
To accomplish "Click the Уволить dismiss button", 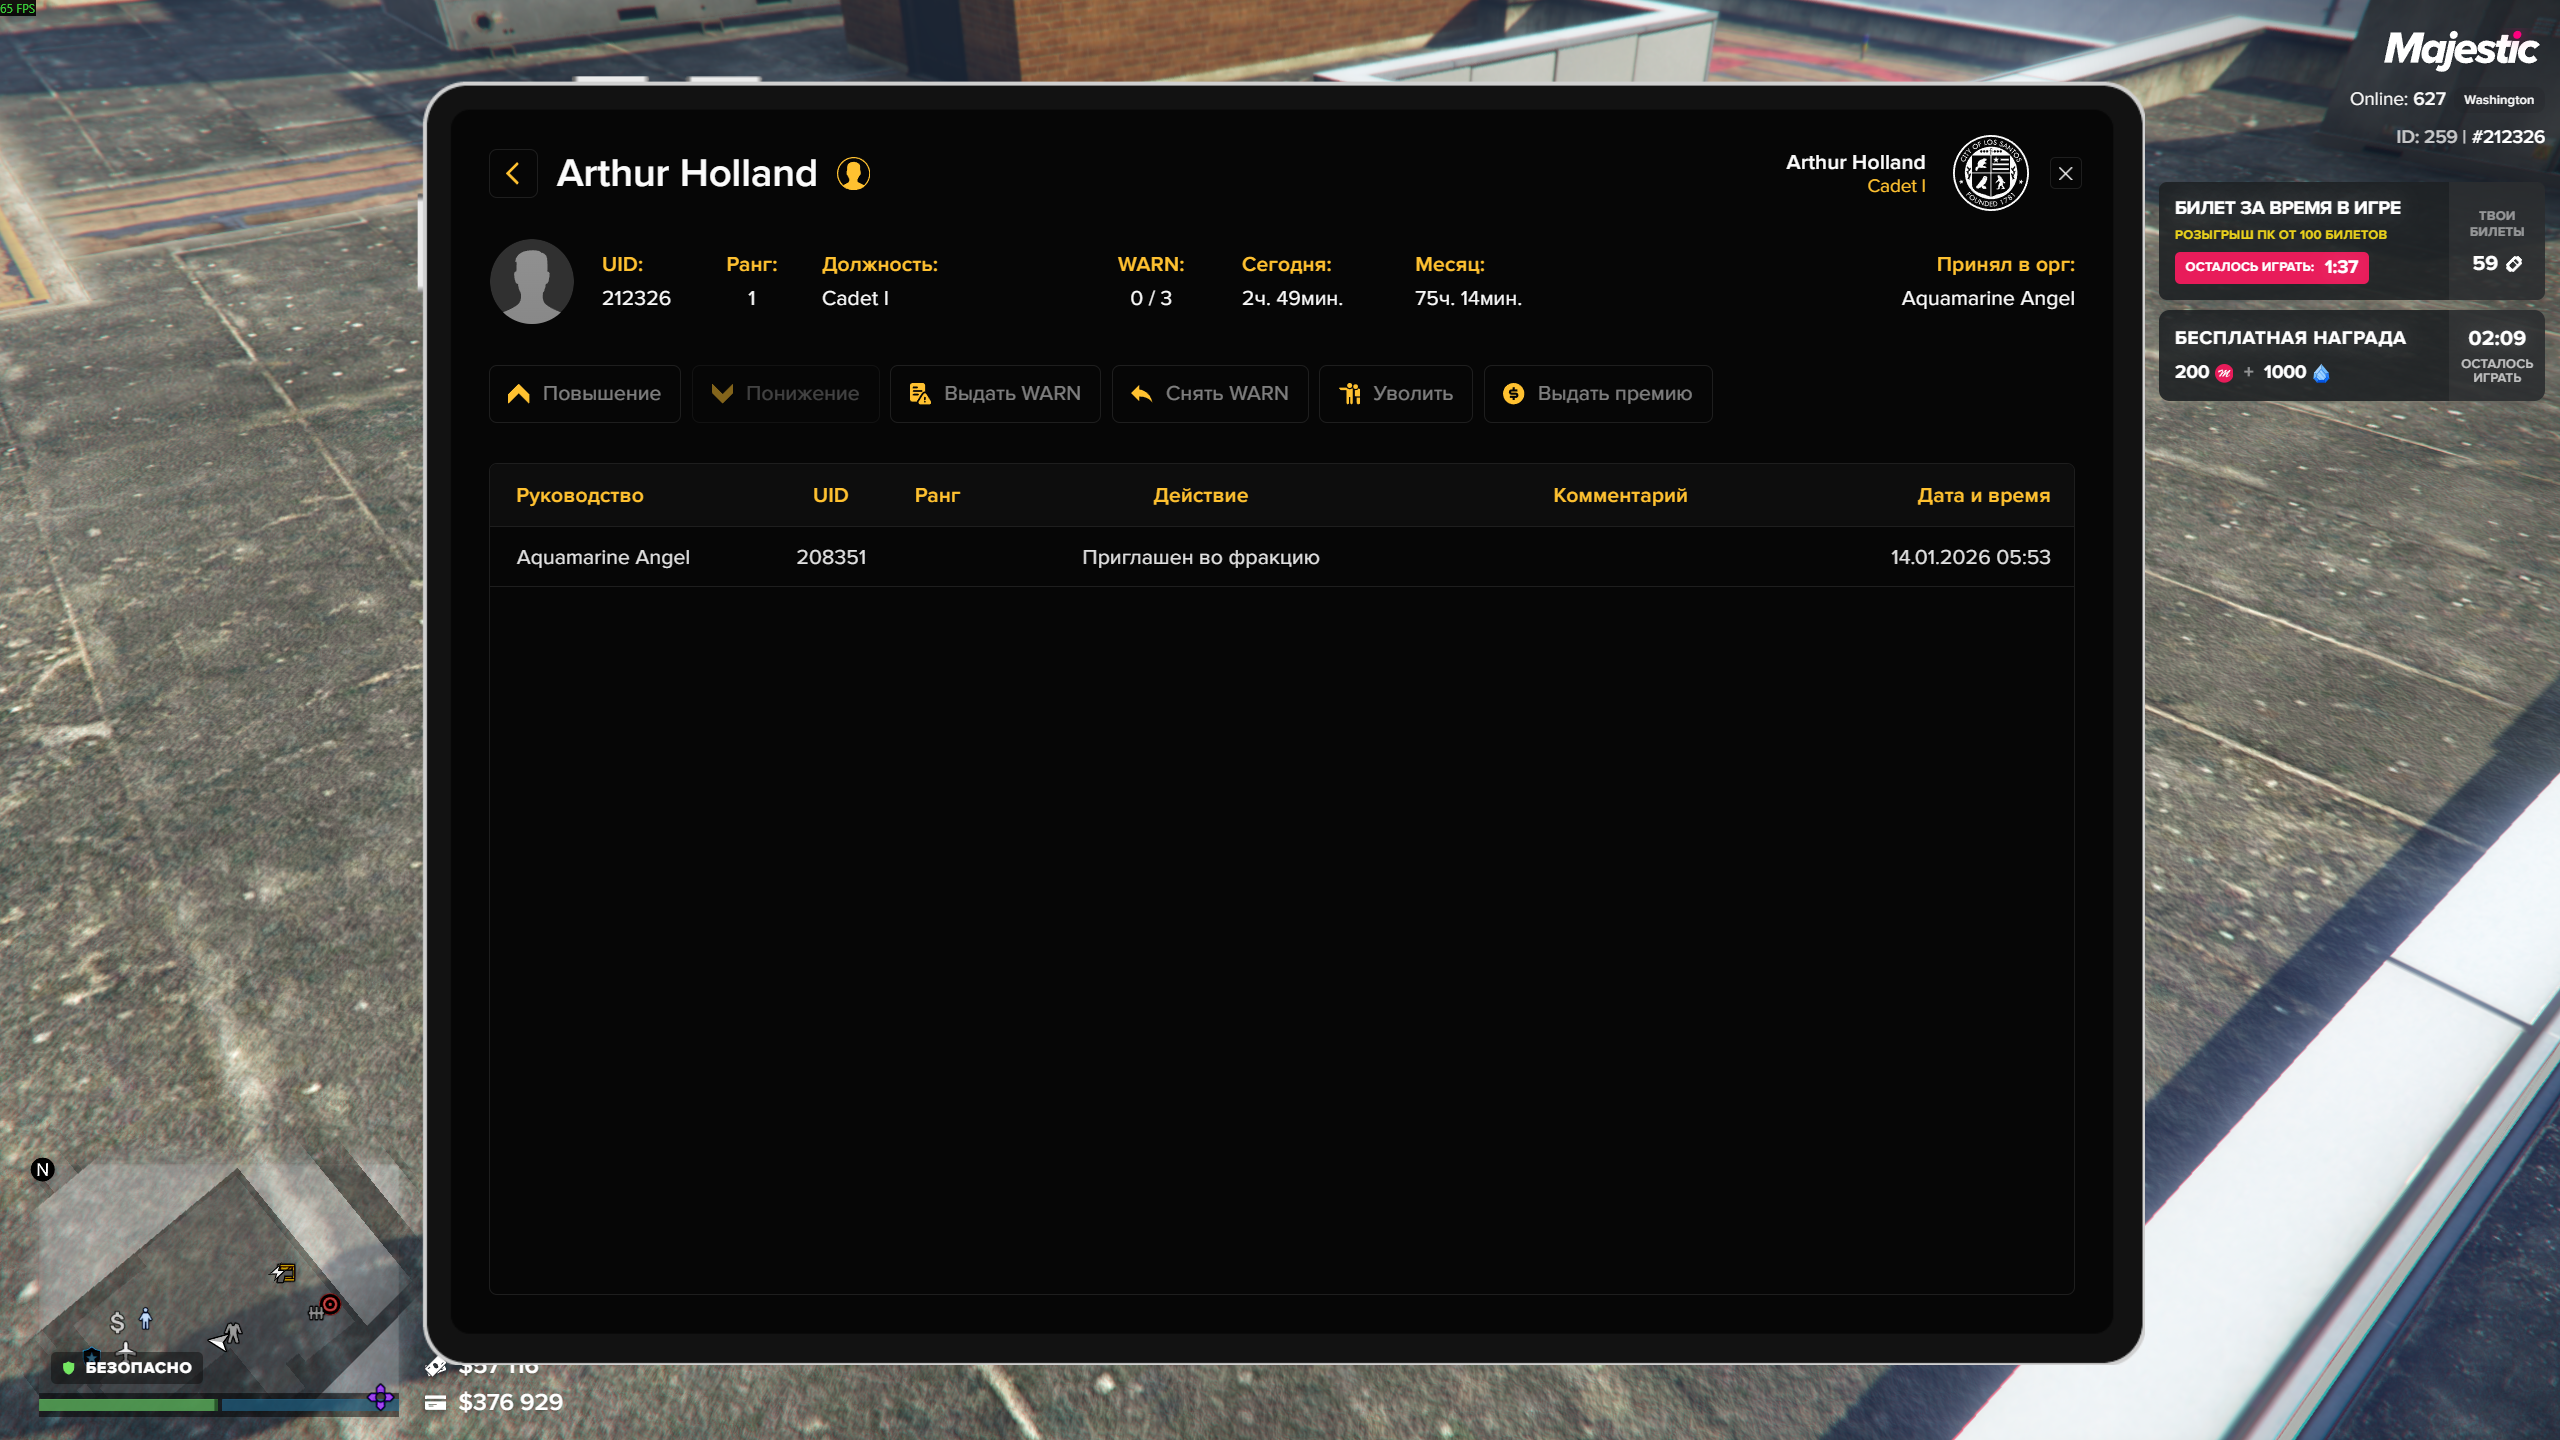I will [x=1396, y=394].
